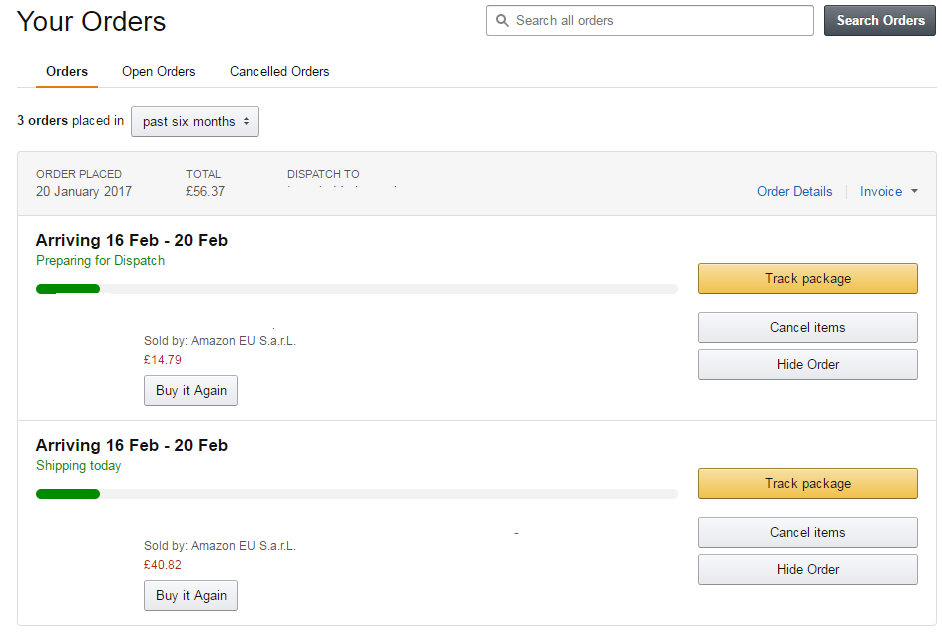Image resolution: width=942 pixels, height=633 pixels.
Task: Hide Order for the £14.79 shipment
Action: [x=807, y=365]
